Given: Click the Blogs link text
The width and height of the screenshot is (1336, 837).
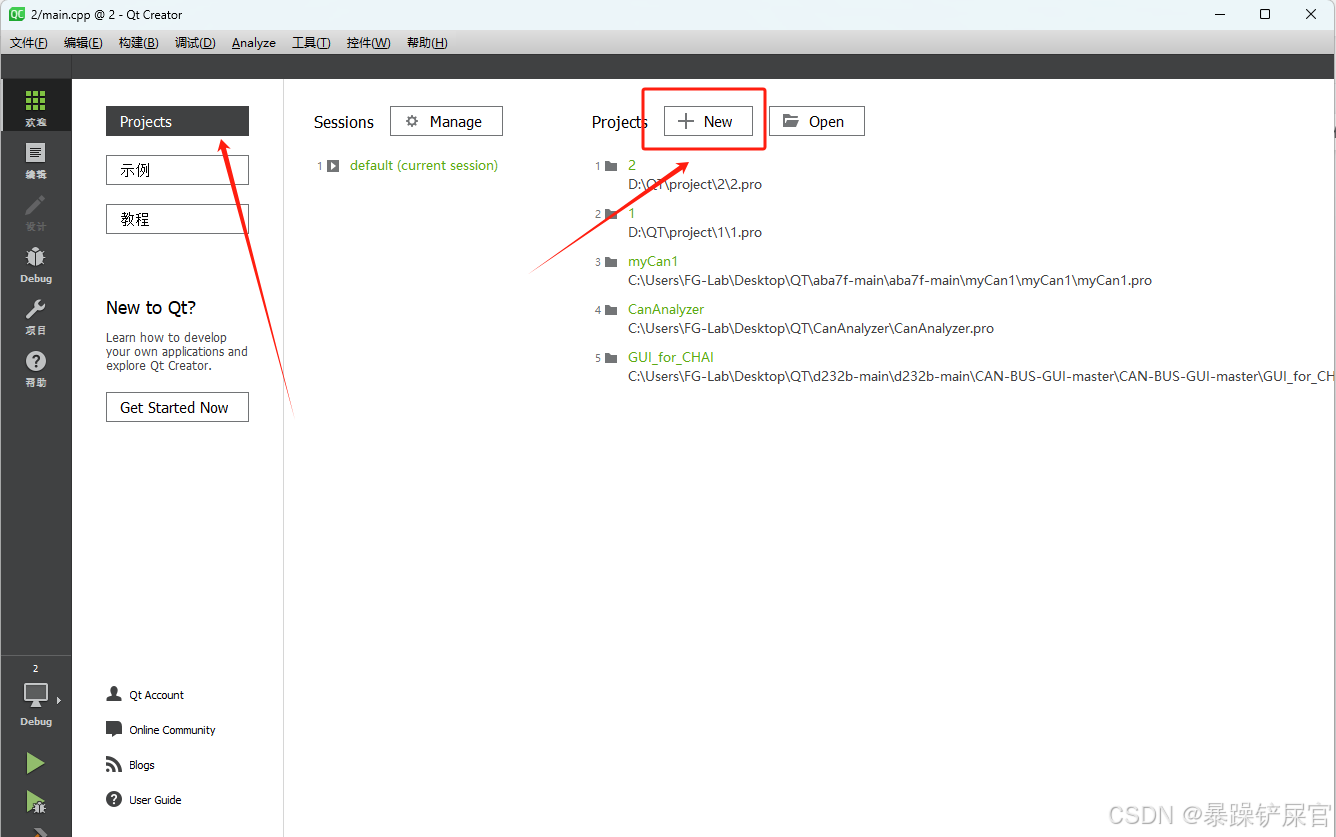Looking at the screenshot, I should tap(142, 765).
